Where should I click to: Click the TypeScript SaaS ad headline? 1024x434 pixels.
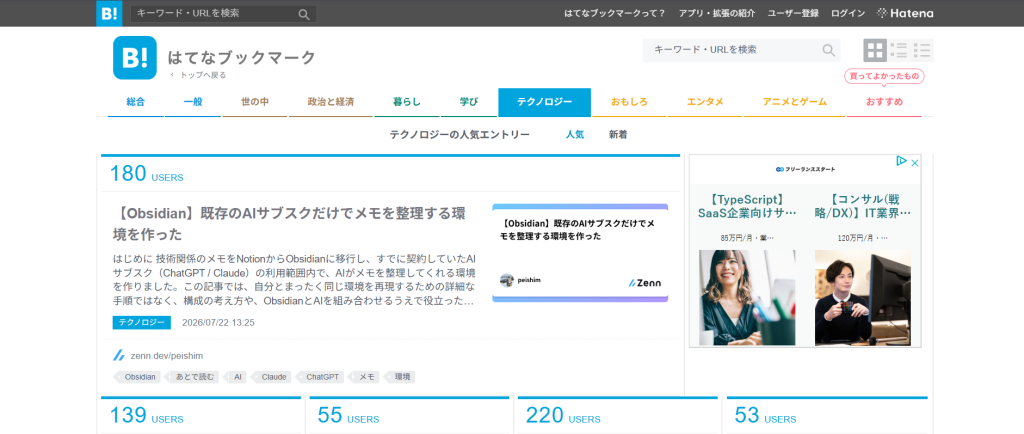(x=747, y=206)
